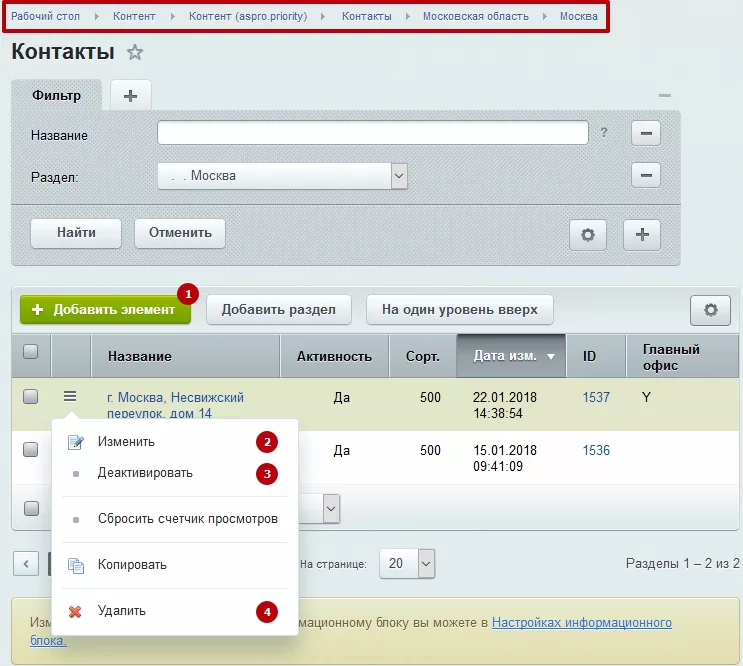Click the copy icon beside Копировать

point(76,565)
